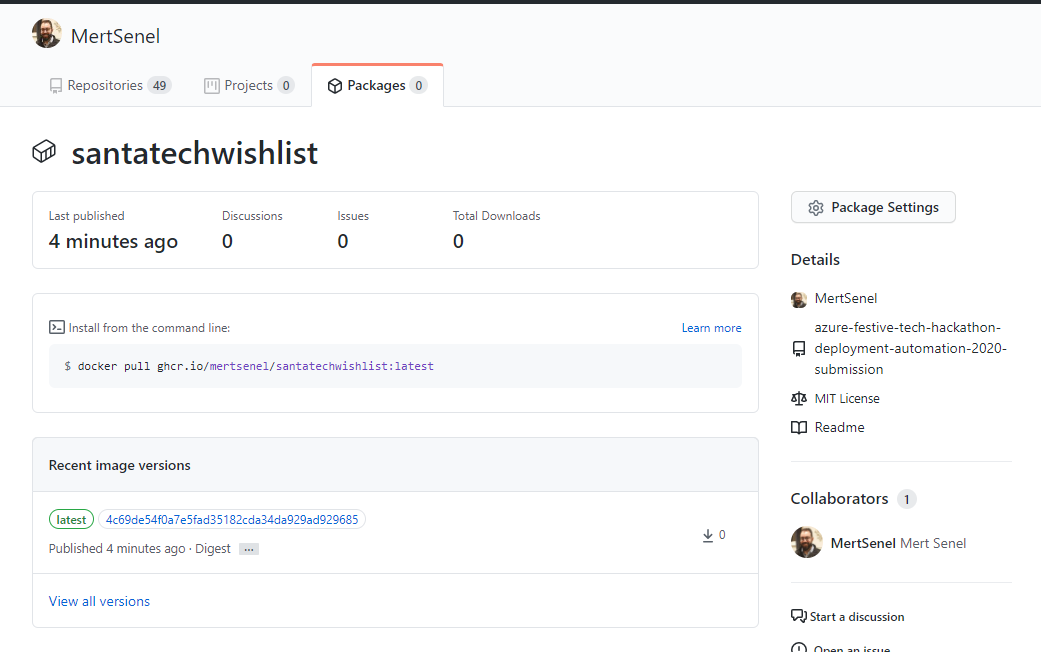Viewport: 1041px width, 652px height.
Task: Open the MIT License link
Action: click(x=846, y=398)
